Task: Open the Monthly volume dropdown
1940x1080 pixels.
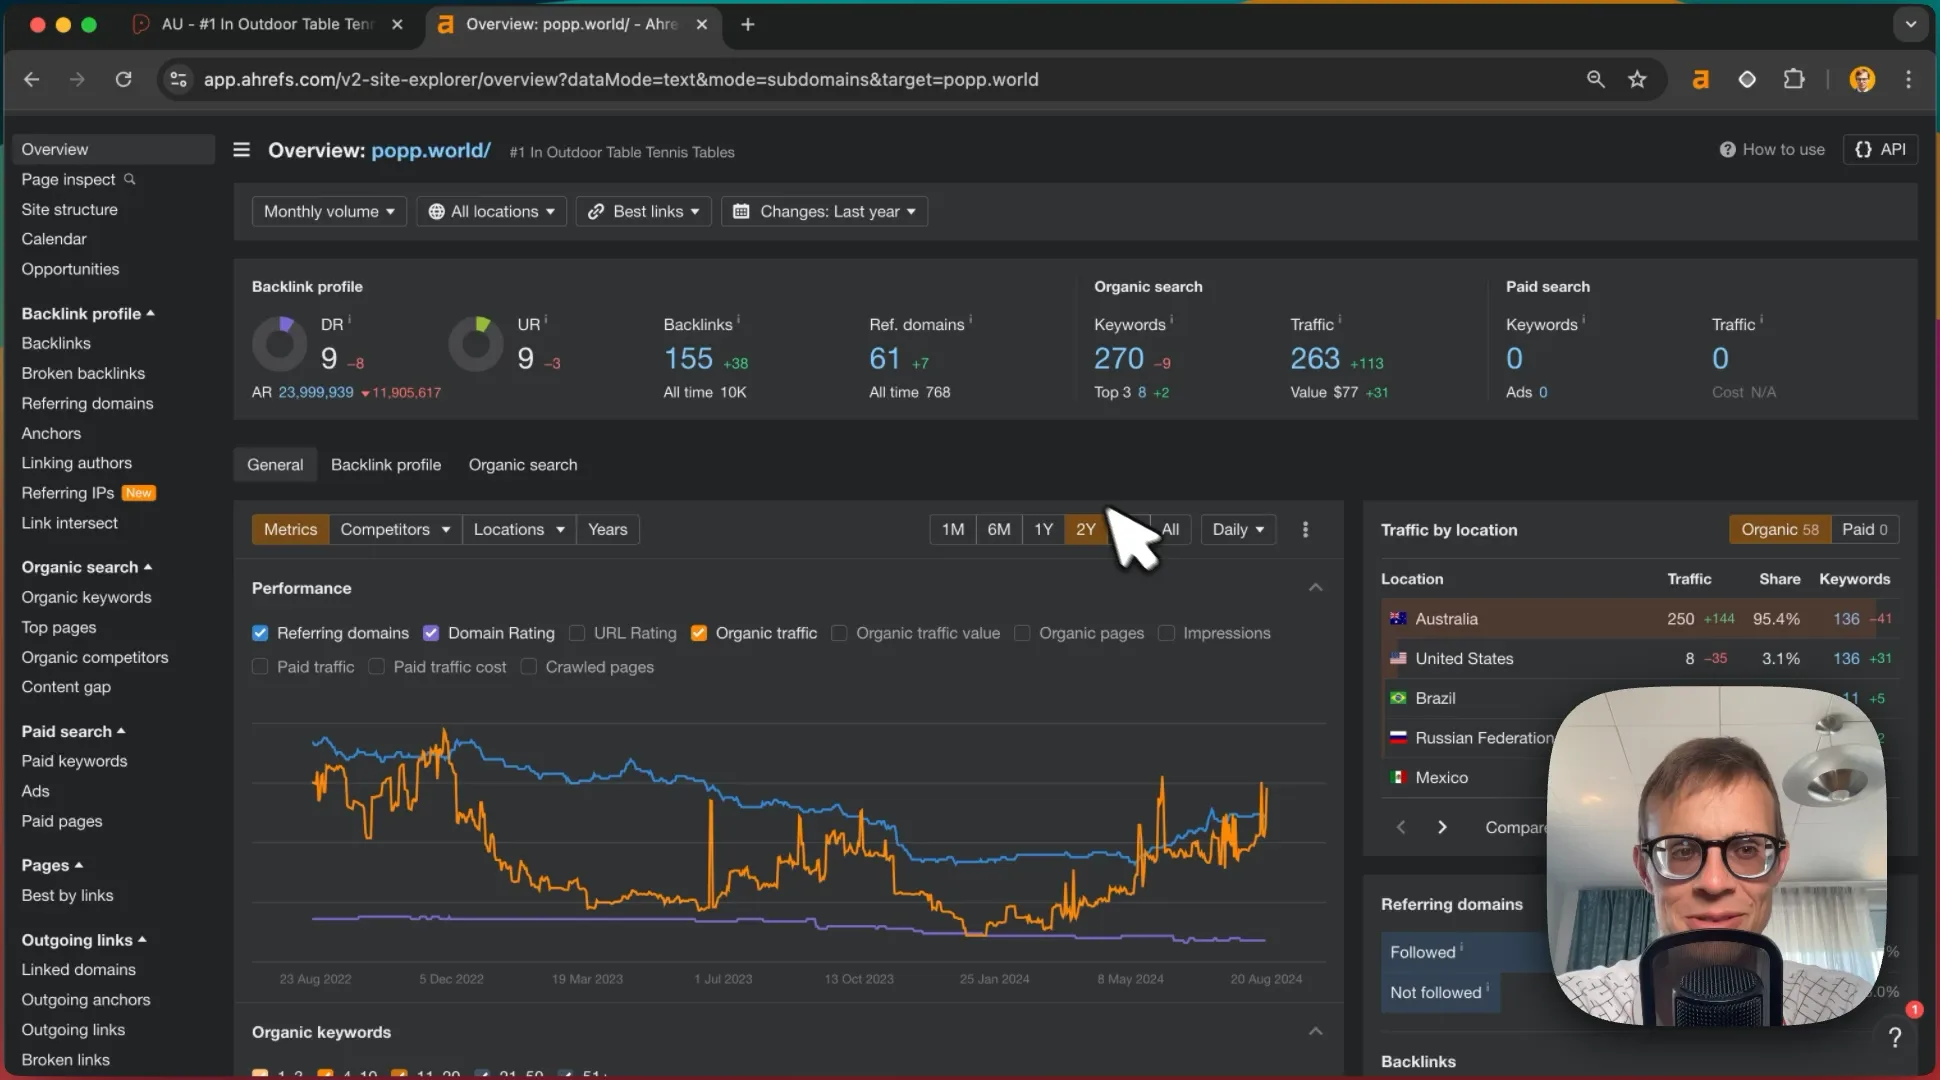Action: click(329, 211)
